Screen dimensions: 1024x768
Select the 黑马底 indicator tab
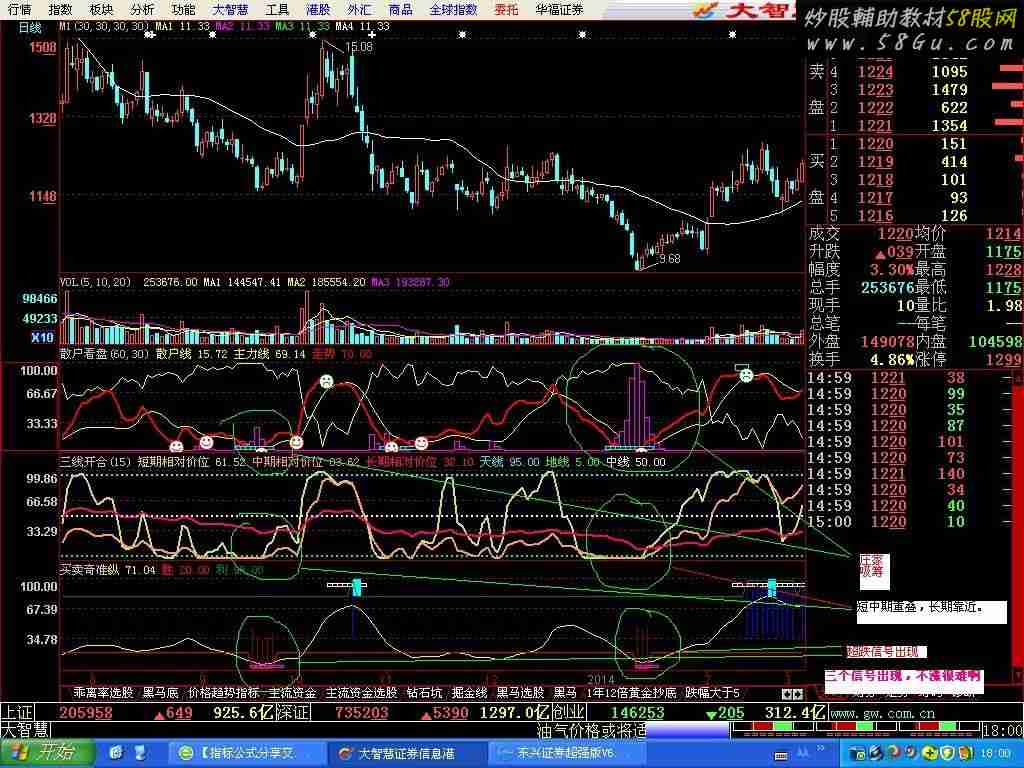pyautogui.click(x=161, y=693)
